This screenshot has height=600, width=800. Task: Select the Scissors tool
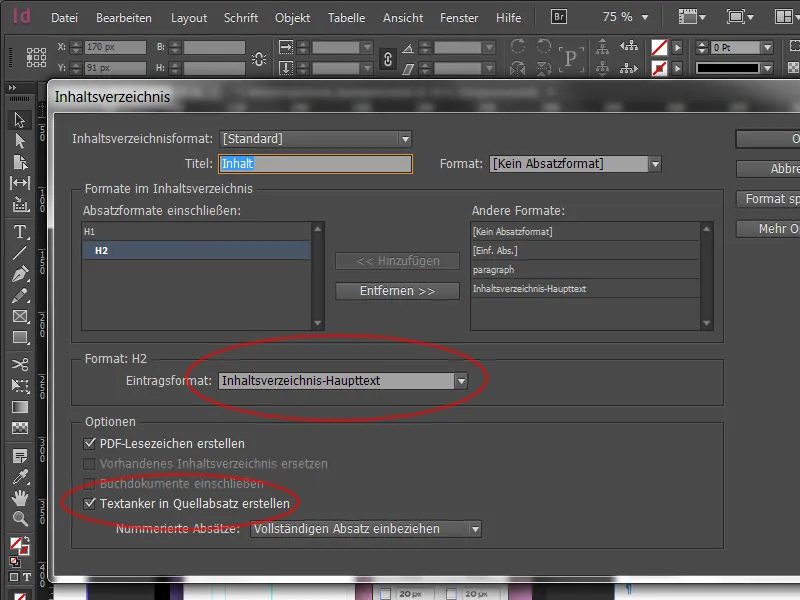(20, 364)
